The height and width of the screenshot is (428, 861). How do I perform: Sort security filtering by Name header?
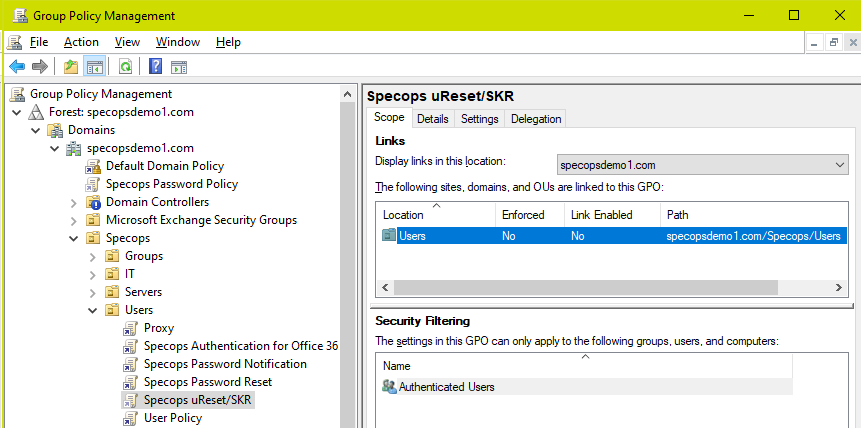coord(585,366)
